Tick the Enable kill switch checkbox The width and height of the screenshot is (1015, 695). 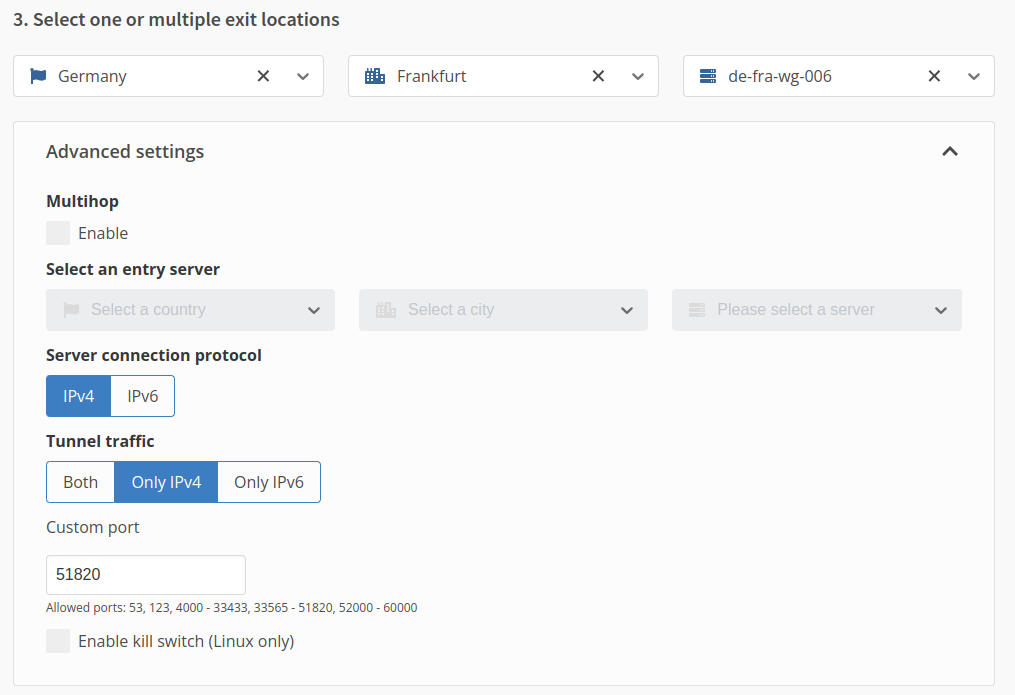(58, 641)
